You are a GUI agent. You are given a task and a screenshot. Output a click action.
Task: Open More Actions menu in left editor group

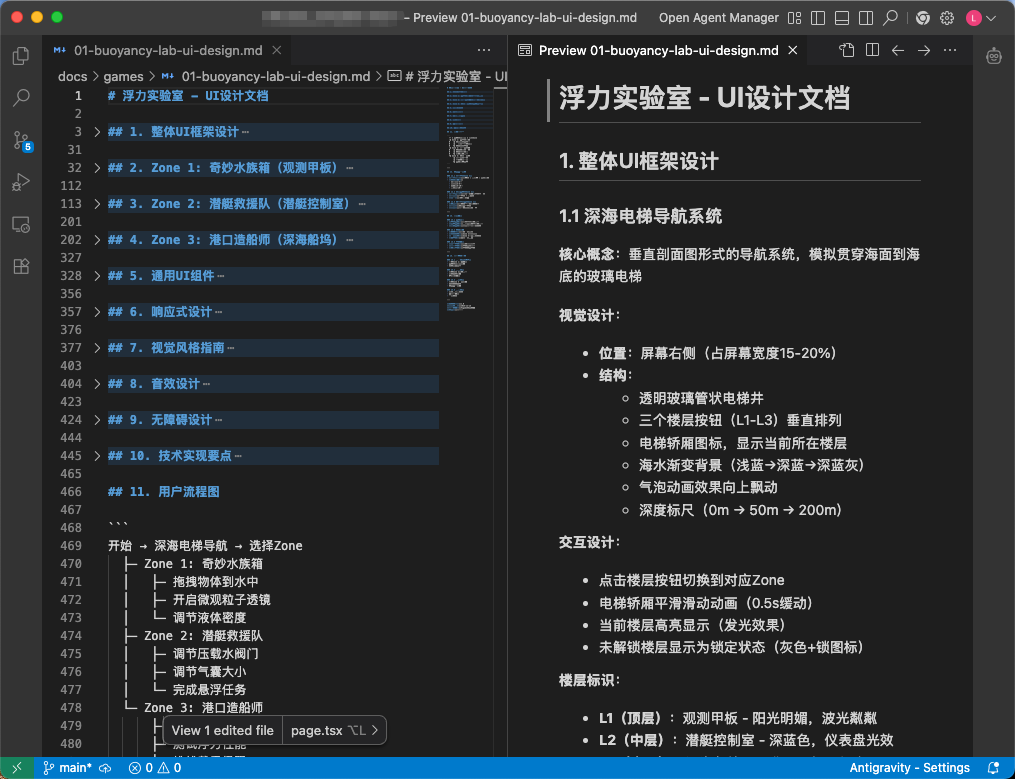click(484, 50)
